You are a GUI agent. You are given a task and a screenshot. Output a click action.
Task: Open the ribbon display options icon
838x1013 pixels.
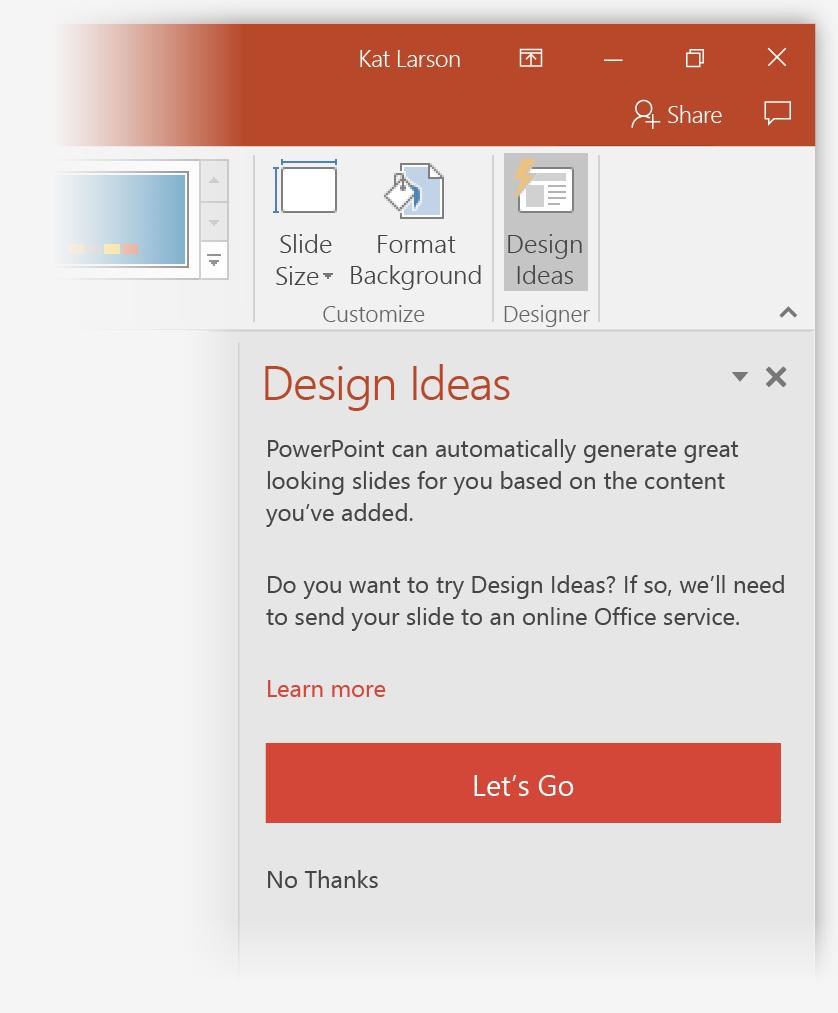pos(530,59)
